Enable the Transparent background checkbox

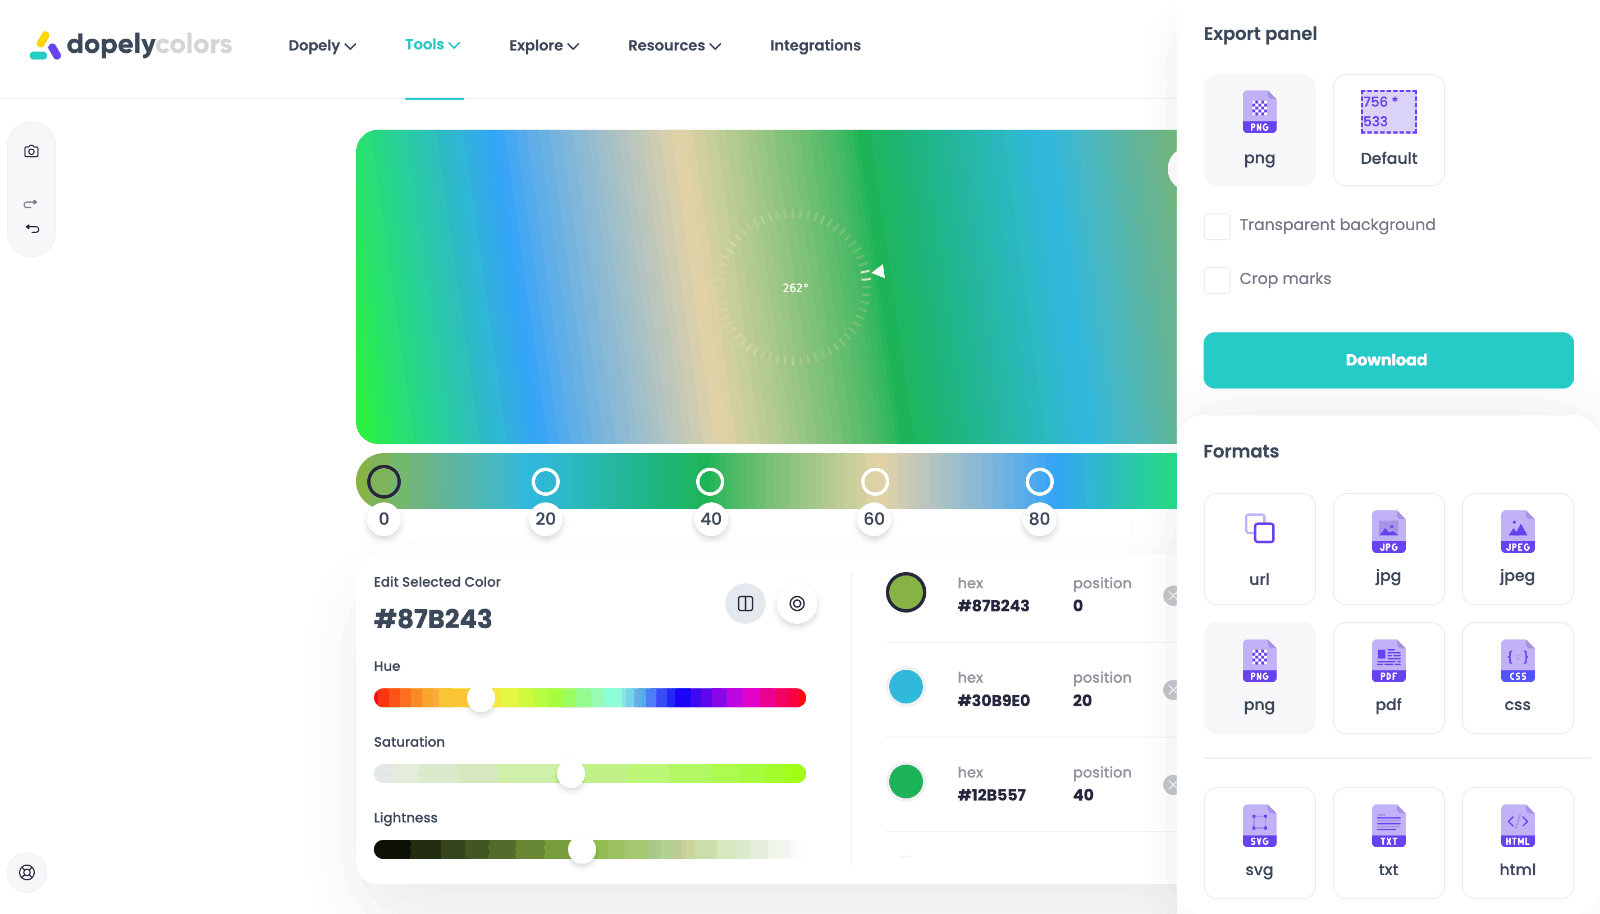pos(1217,226)
